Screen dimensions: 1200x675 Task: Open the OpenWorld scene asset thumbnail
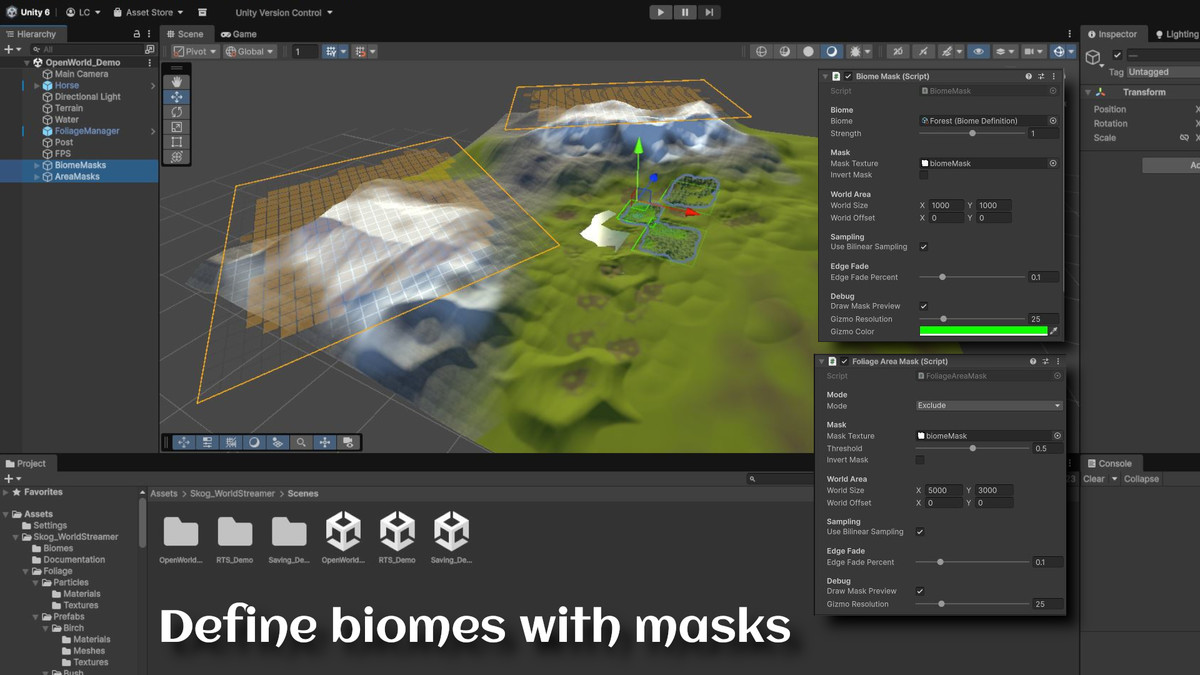(343, 531)
